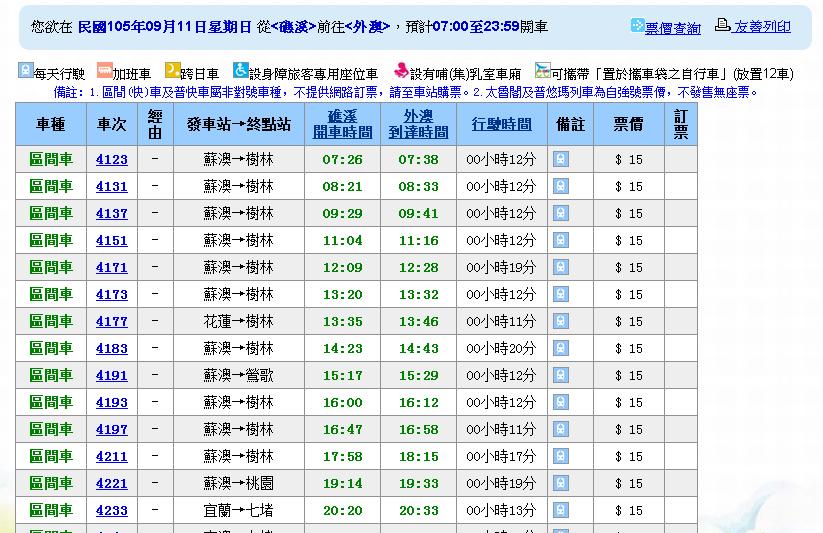This screenshot has height=533, width=823.
Task: Open train number 4171 details
Action: 112,268
